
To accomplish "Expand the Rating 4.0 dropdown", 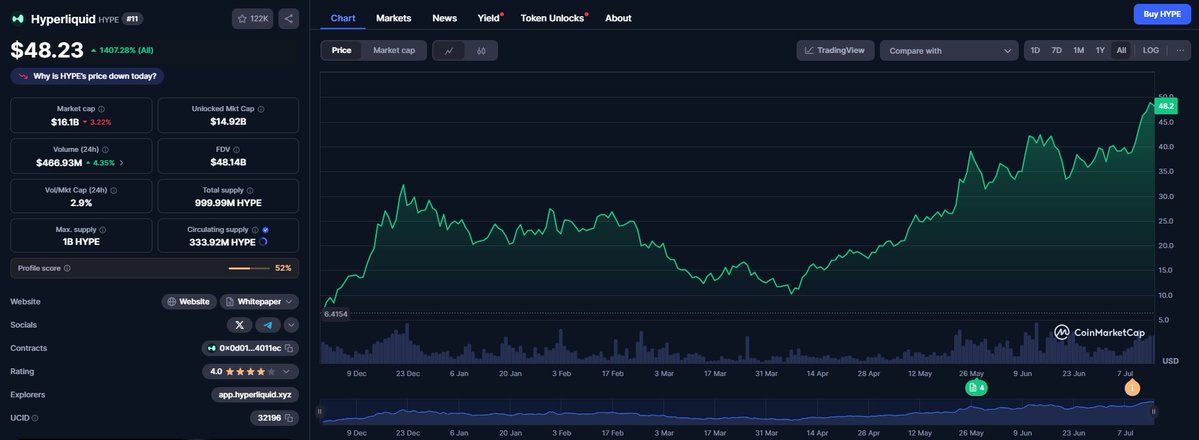I will coord(250,371).
